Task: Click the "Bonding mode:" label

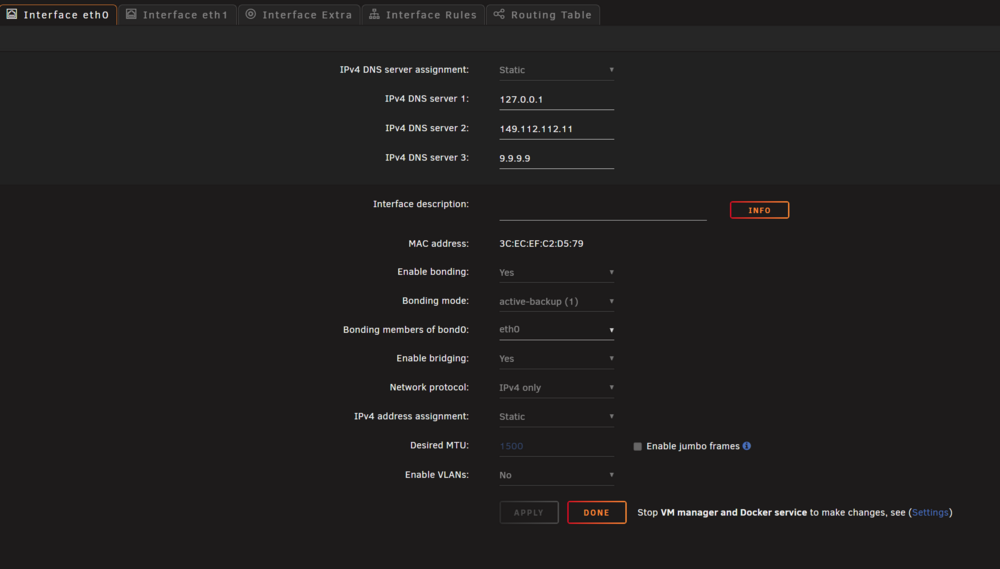Action: [x=435, y=300]
